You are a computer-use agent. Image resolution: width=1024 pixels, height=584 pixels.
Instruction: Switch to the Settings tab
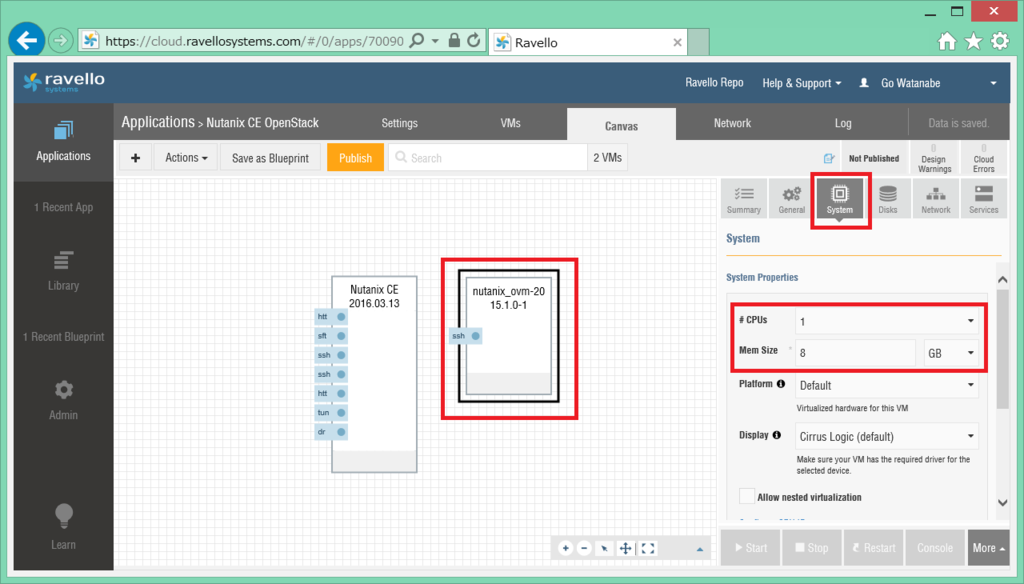(x=399, y=123)
